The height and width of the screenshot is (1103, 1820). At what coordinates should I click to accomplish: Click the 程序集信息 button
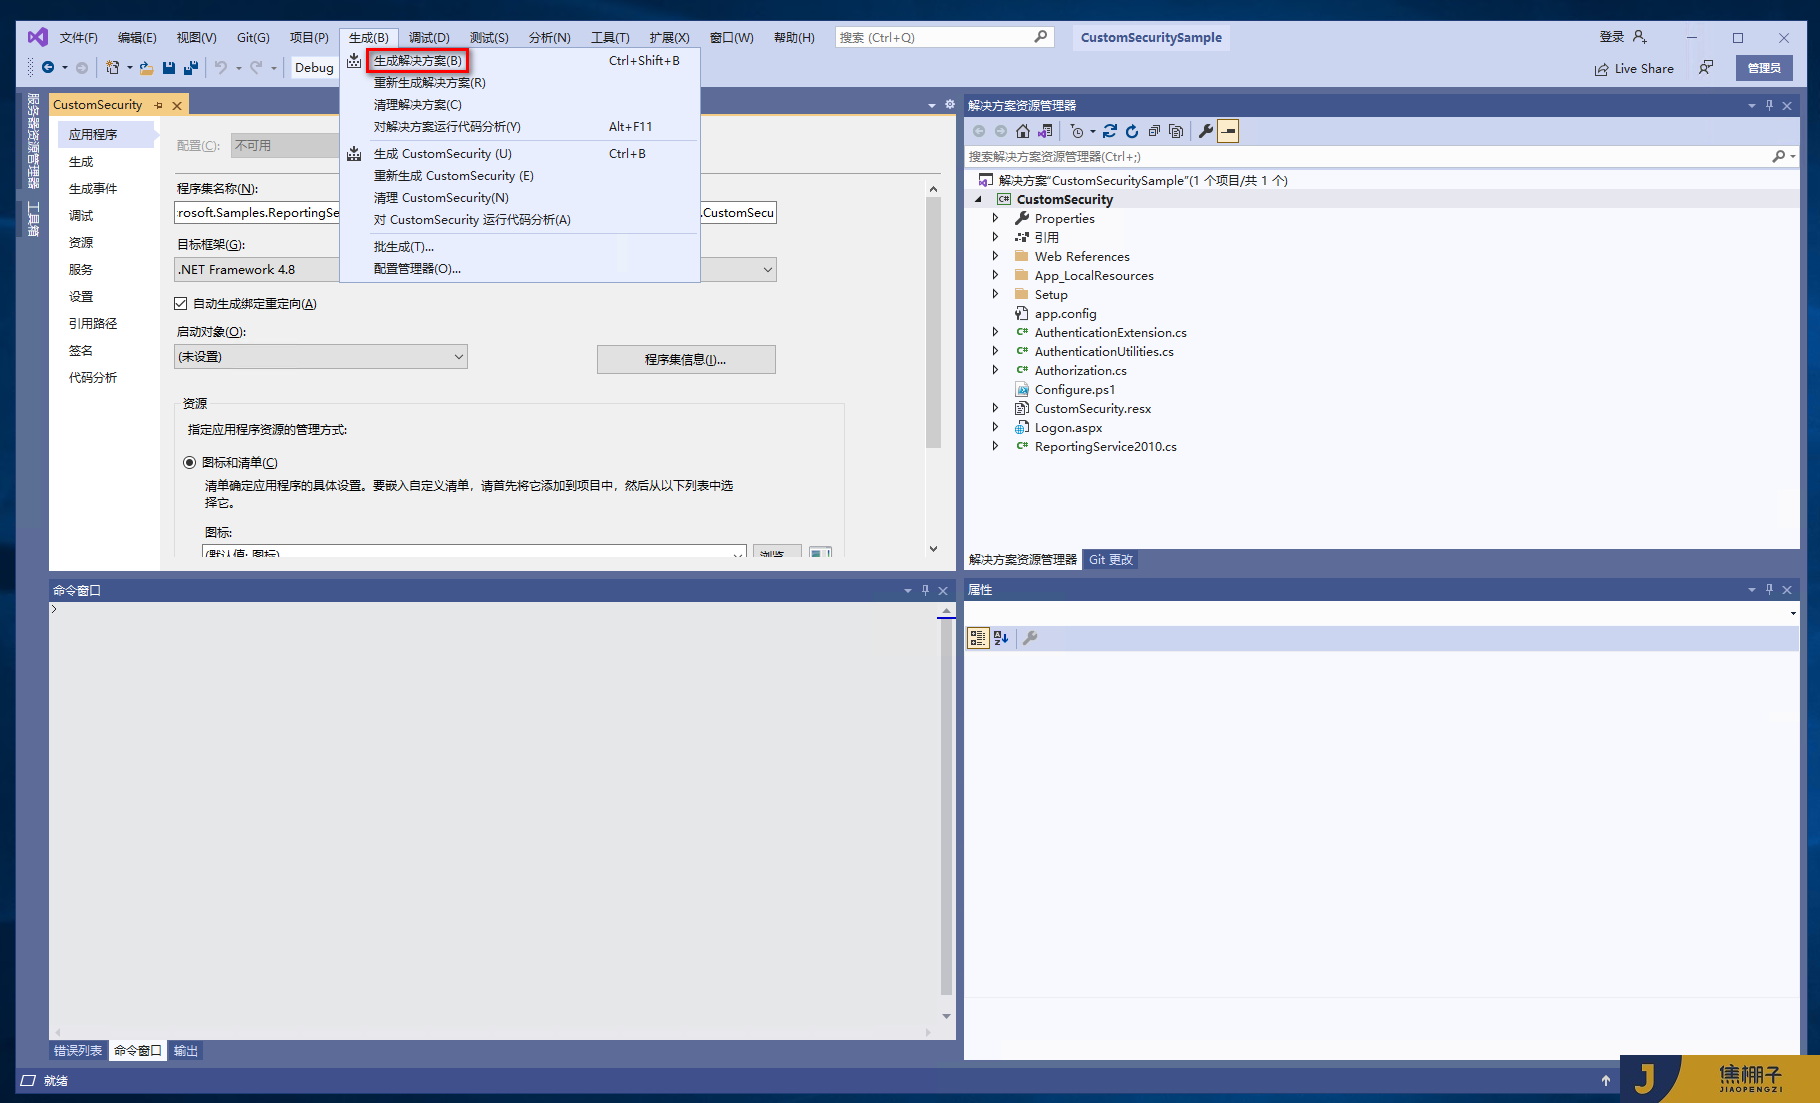[x=686, y=360]
